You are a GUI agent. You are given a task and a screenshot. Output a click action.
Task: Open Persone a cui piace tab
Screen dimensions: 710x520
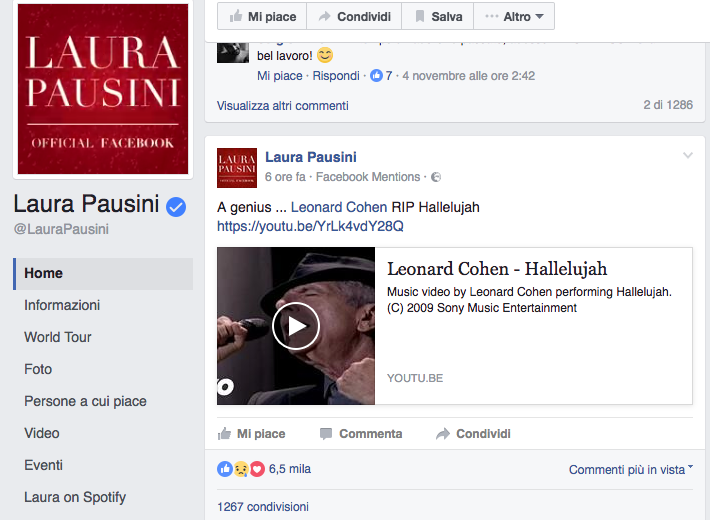(85, 401)
